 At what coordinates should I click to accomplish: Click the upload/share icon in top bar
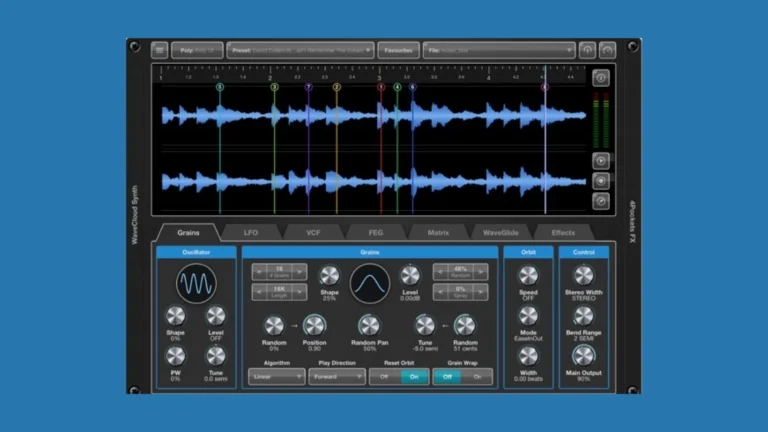pos(587,50)
